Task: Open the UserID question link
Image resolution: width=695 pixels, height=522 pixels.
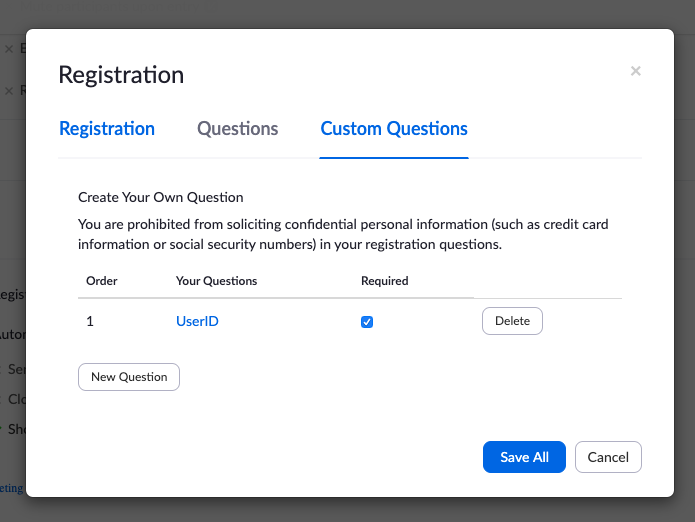Action: click(197, 322)
